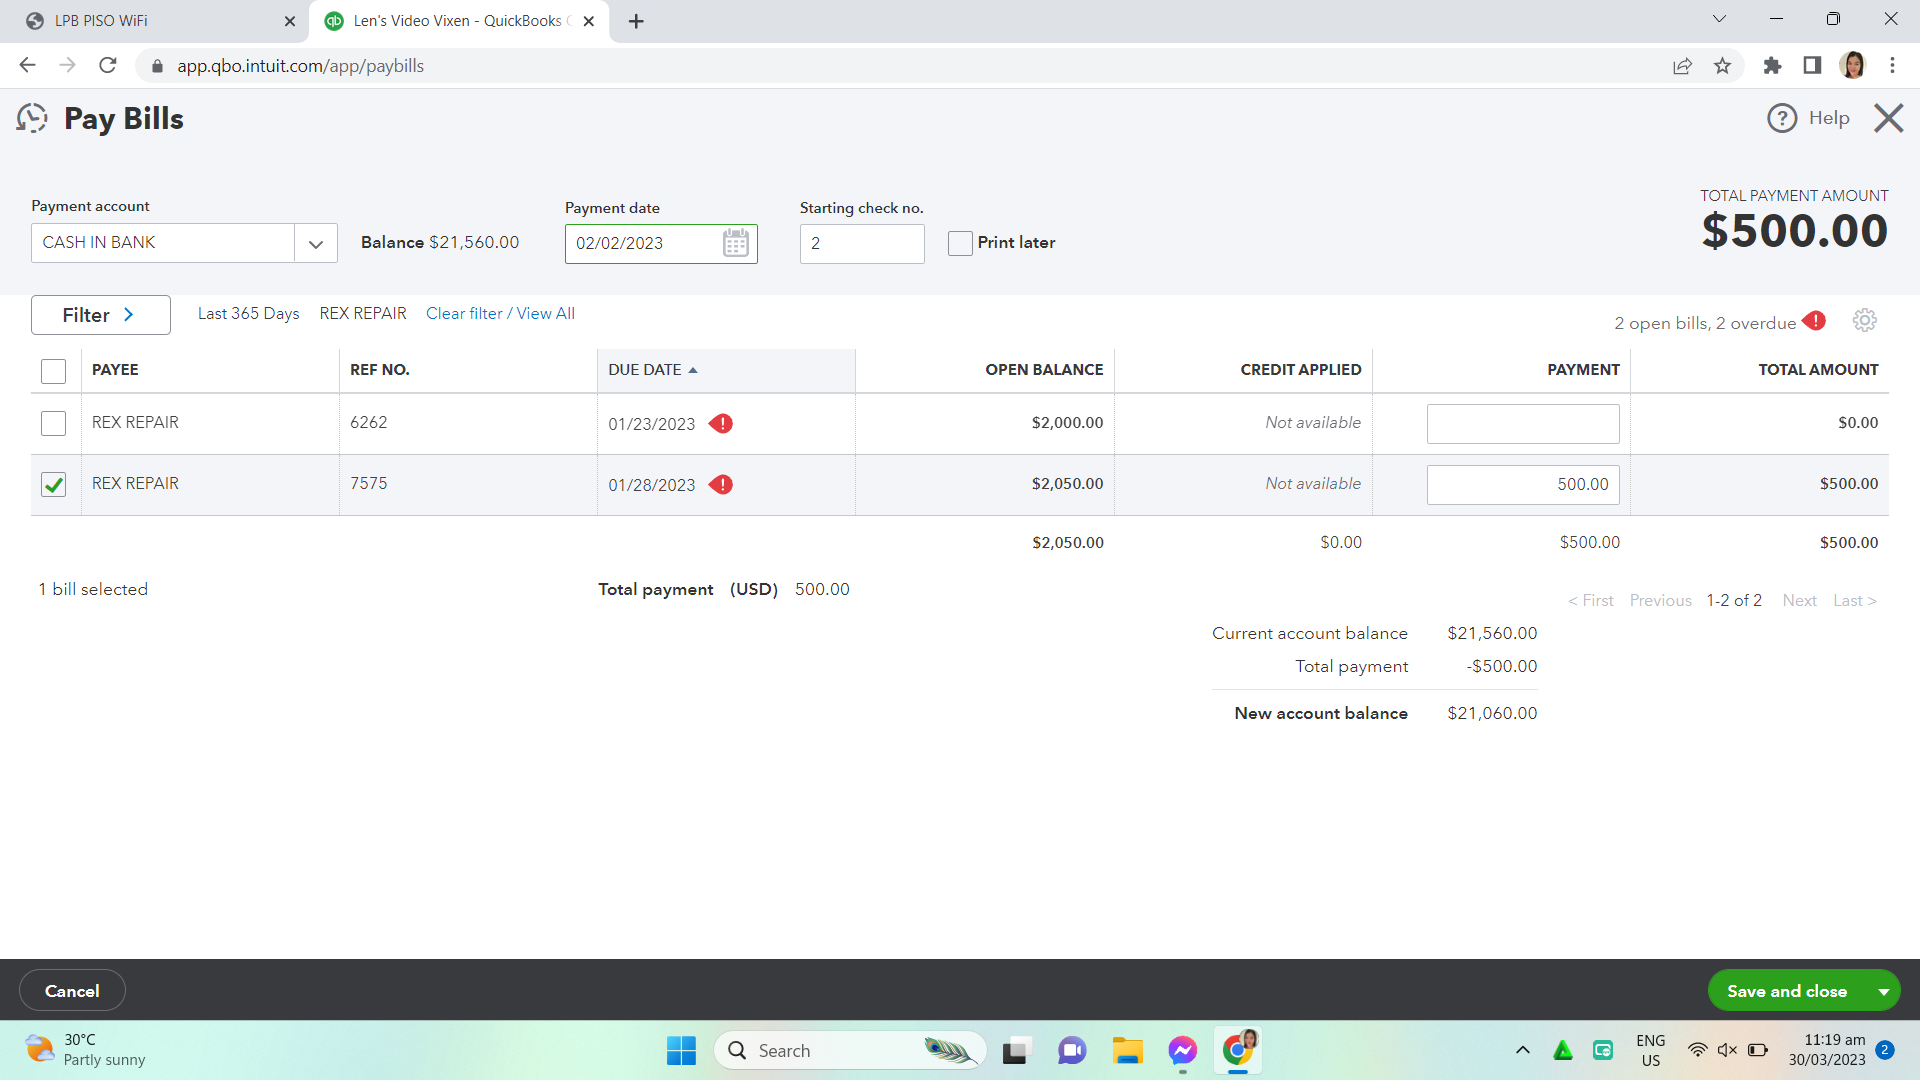Open the table settings gear icon
Image resolution: width=1920 pixels, height=1080 pixels.
point(1864,321)
